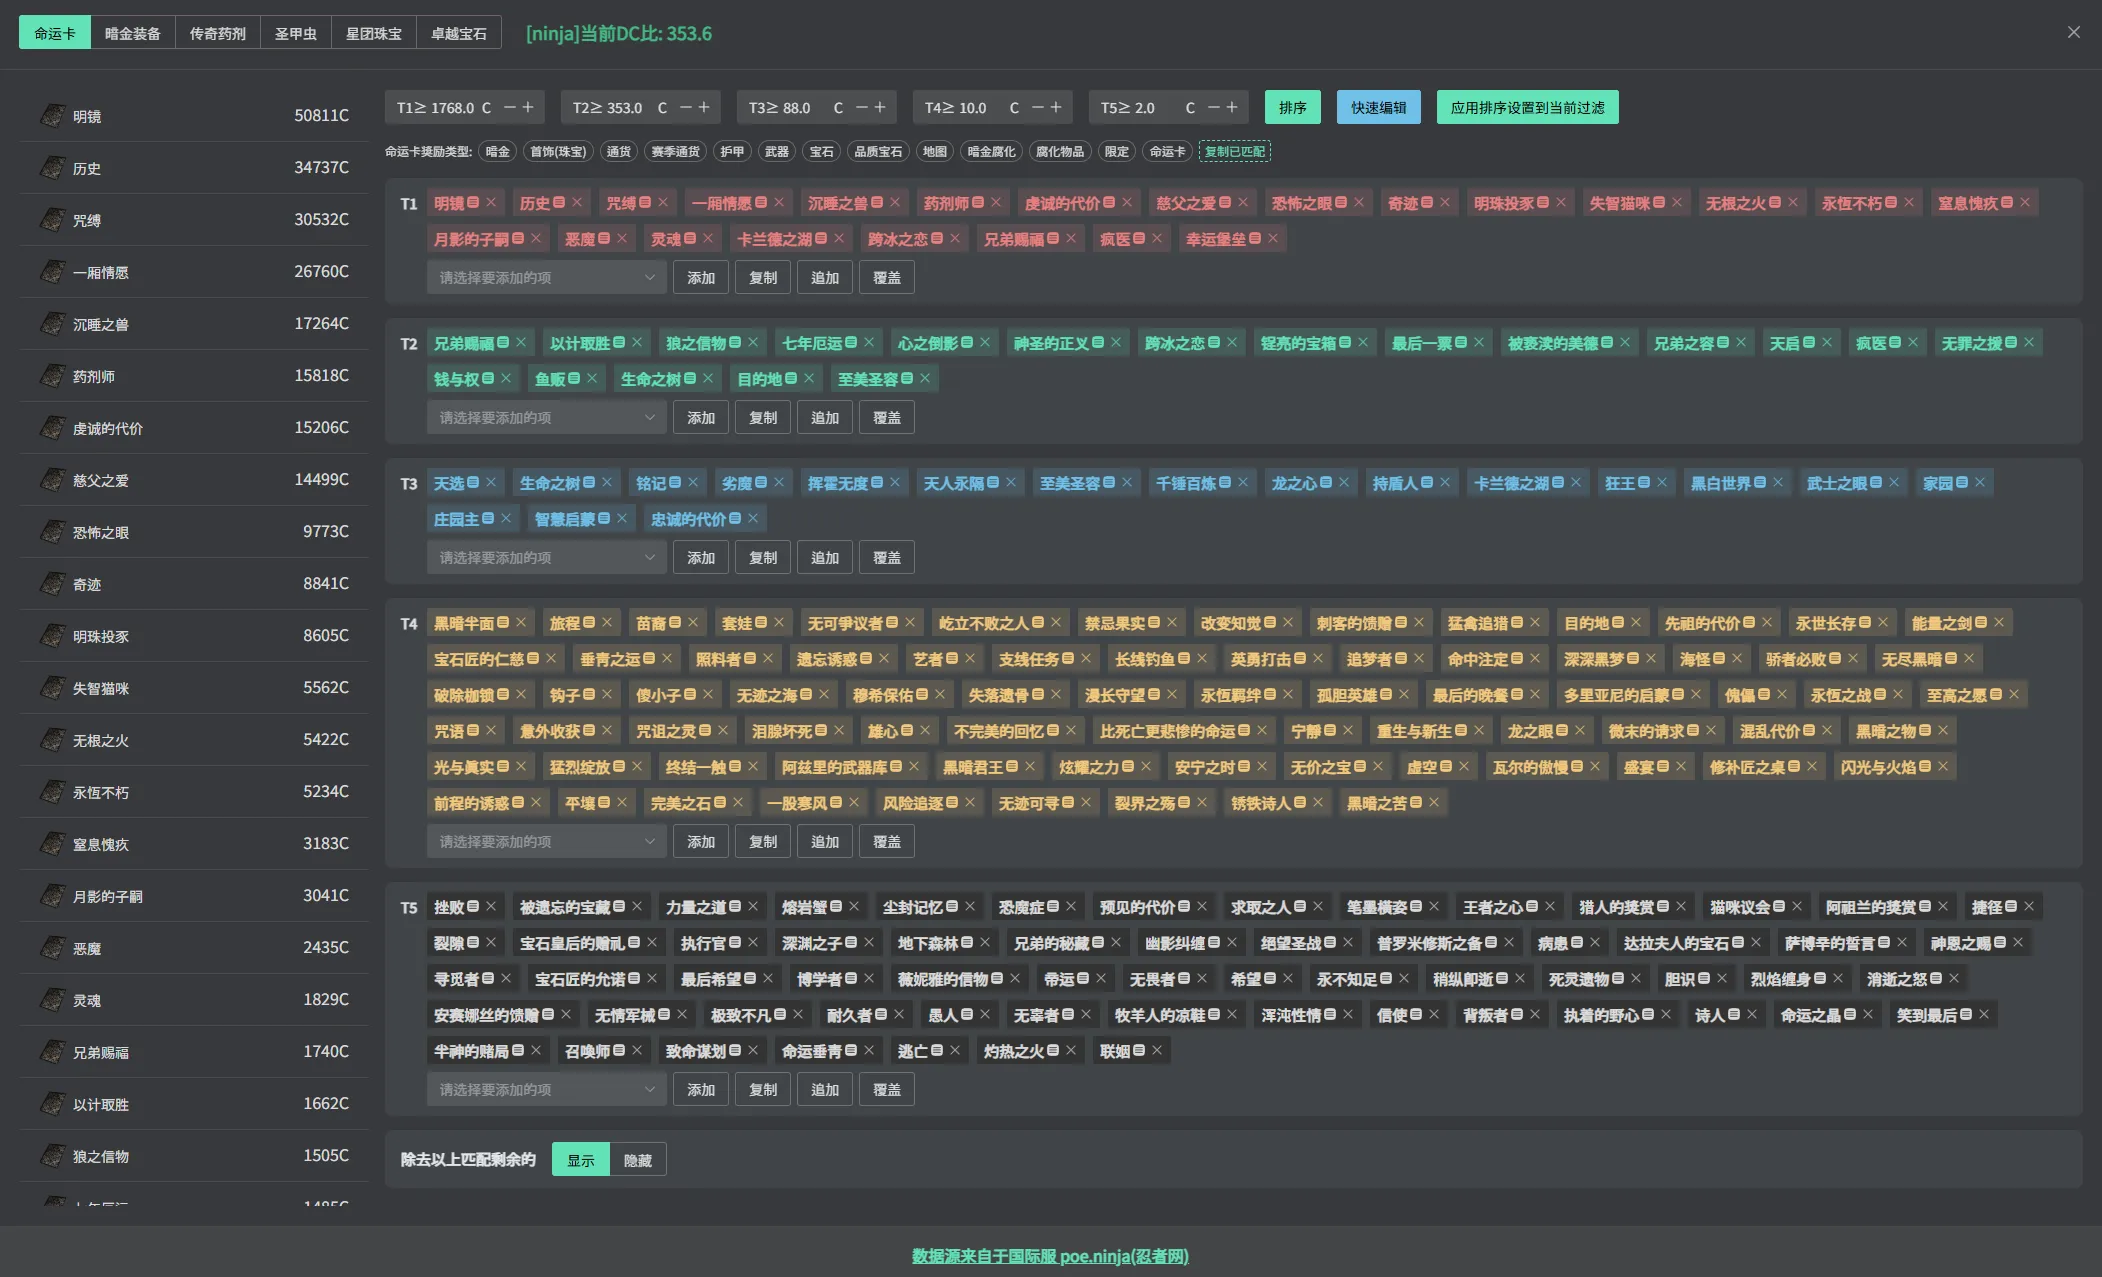The image size is (2102, 1277).
Task: Toggle the 首饰(珠宝) reward type filter
Action: pos(558,152)
